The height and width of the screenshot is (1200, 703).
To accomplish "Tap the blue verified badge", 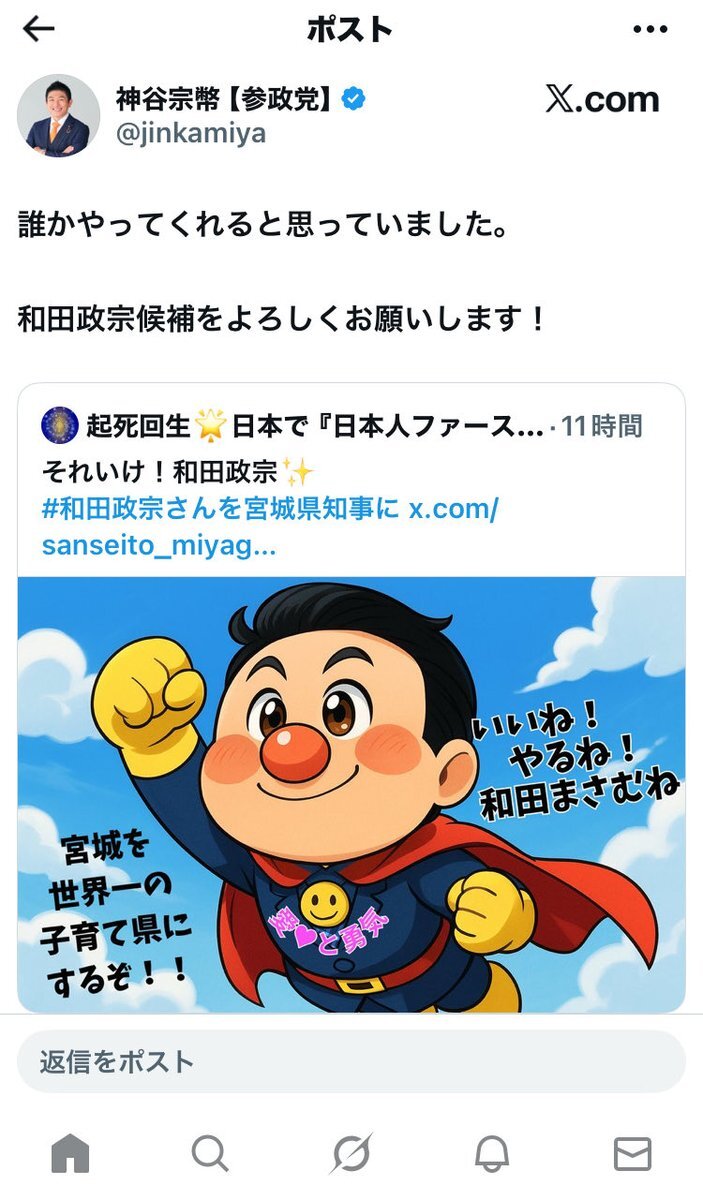I will click(354, 97).
